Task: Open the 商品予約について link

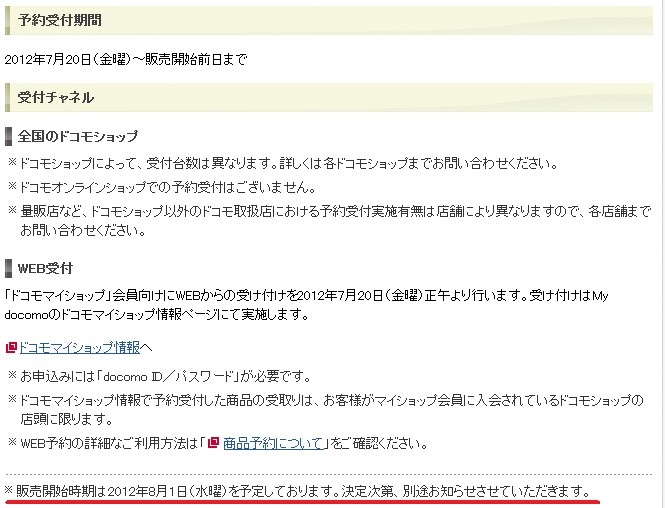Action: coord(273,444)
